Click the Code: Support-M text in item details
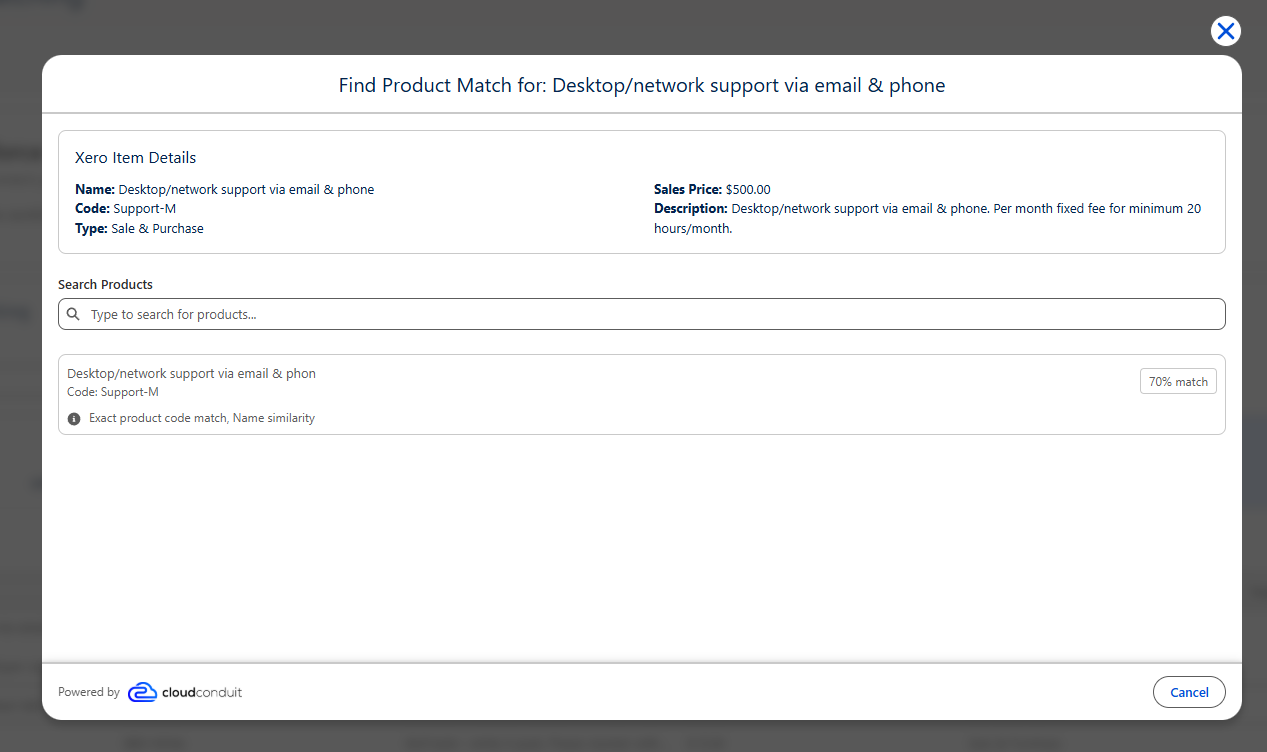This screenshot has width=1267, height=752. click(125, 209)
